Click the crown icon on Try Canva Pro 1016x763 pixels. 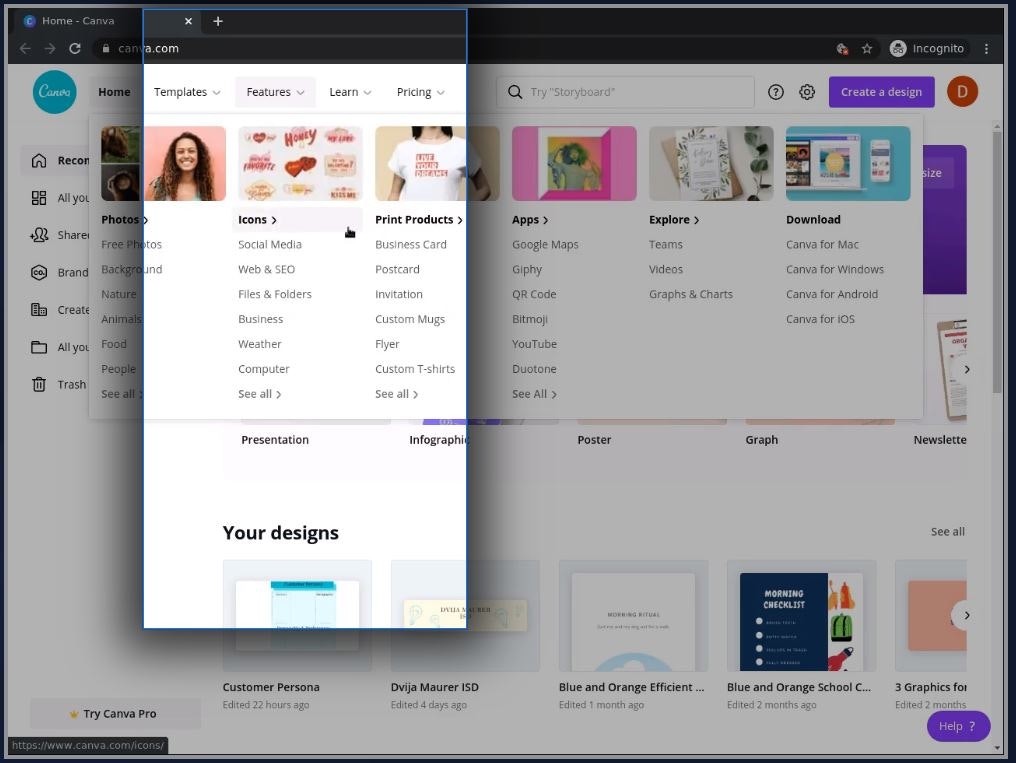point(74,714)
